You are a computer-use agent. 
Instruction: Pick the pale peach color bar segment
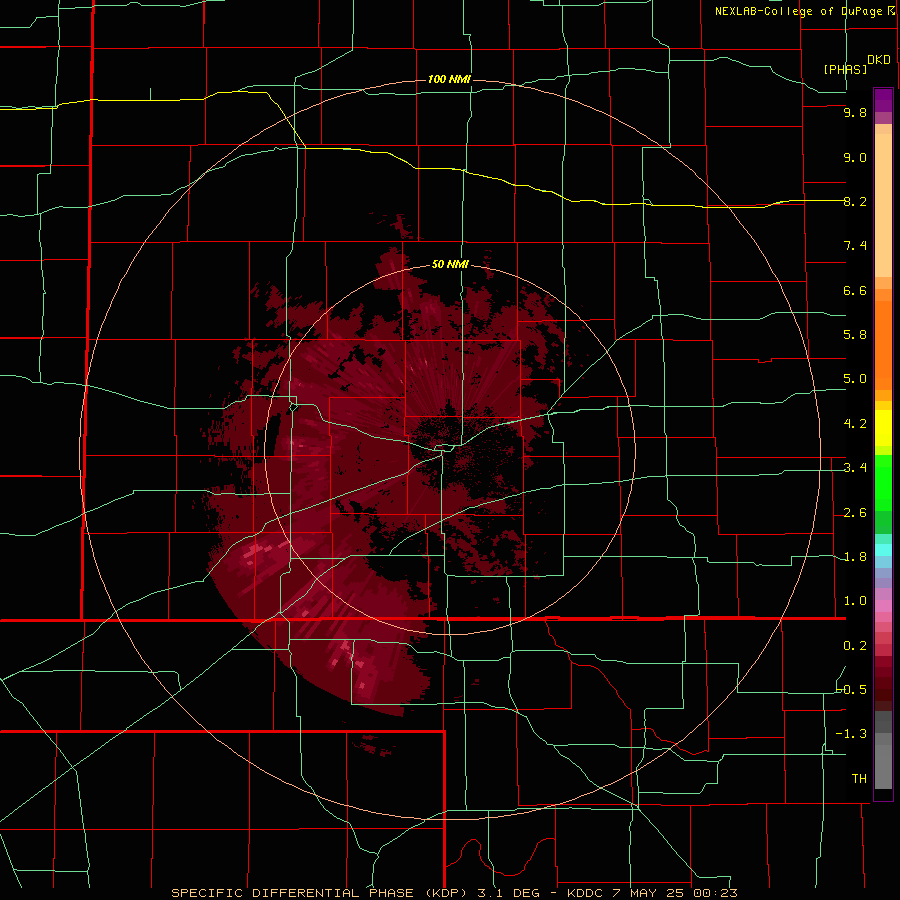883,205
